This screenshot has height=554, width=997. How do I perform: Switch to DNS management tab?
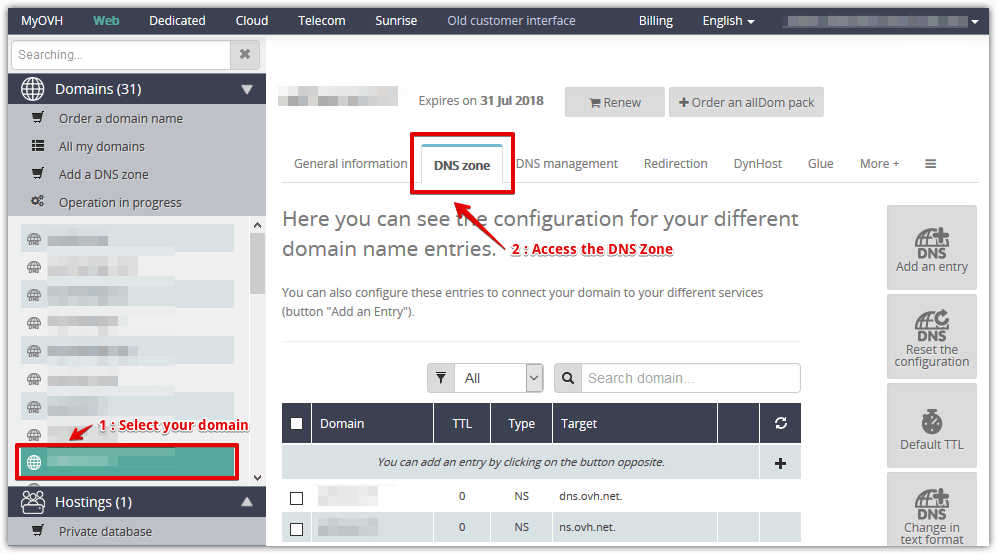(x=567, y=164)
